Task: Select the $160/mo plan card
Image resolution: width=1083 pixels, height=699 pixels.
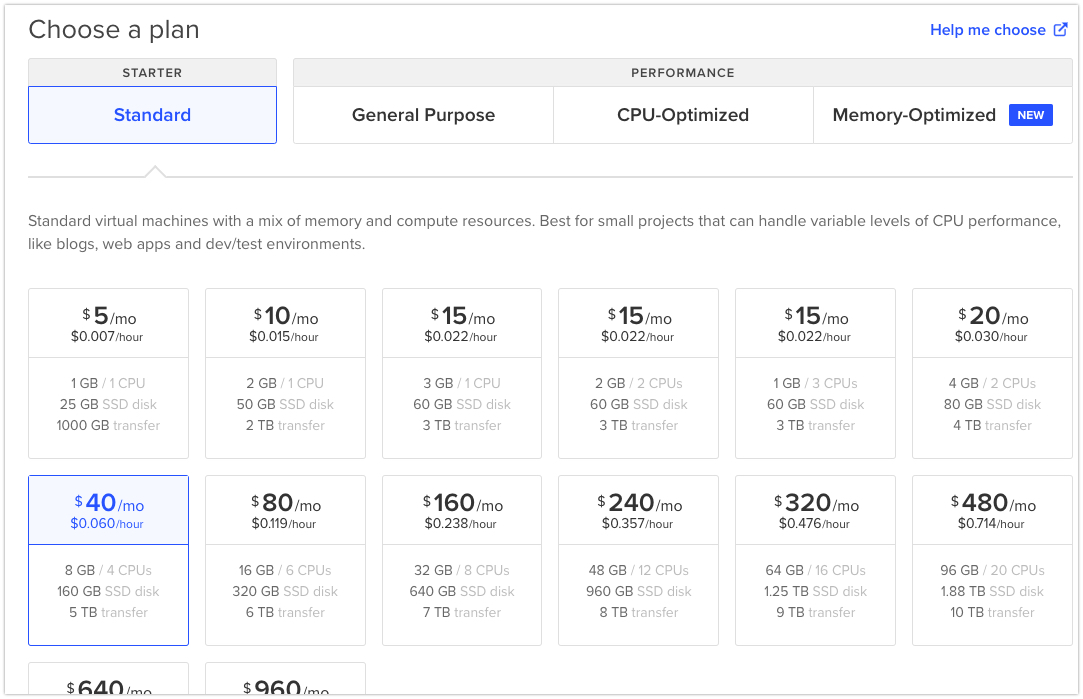Action: tap(462, 560)
